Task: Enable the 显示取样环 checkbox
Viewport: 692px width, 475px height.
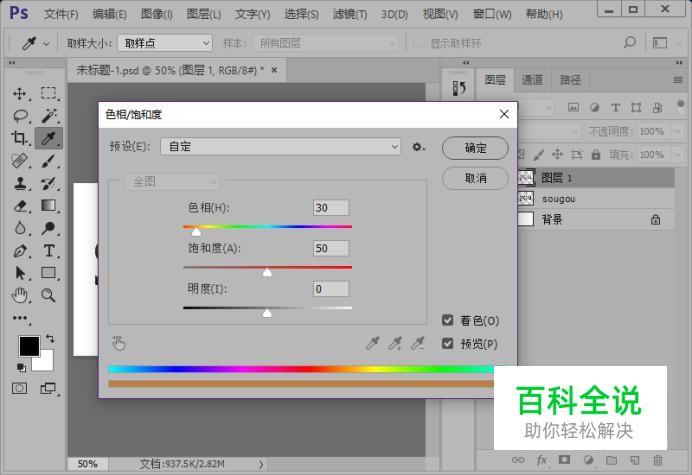Action: [418, 43]
